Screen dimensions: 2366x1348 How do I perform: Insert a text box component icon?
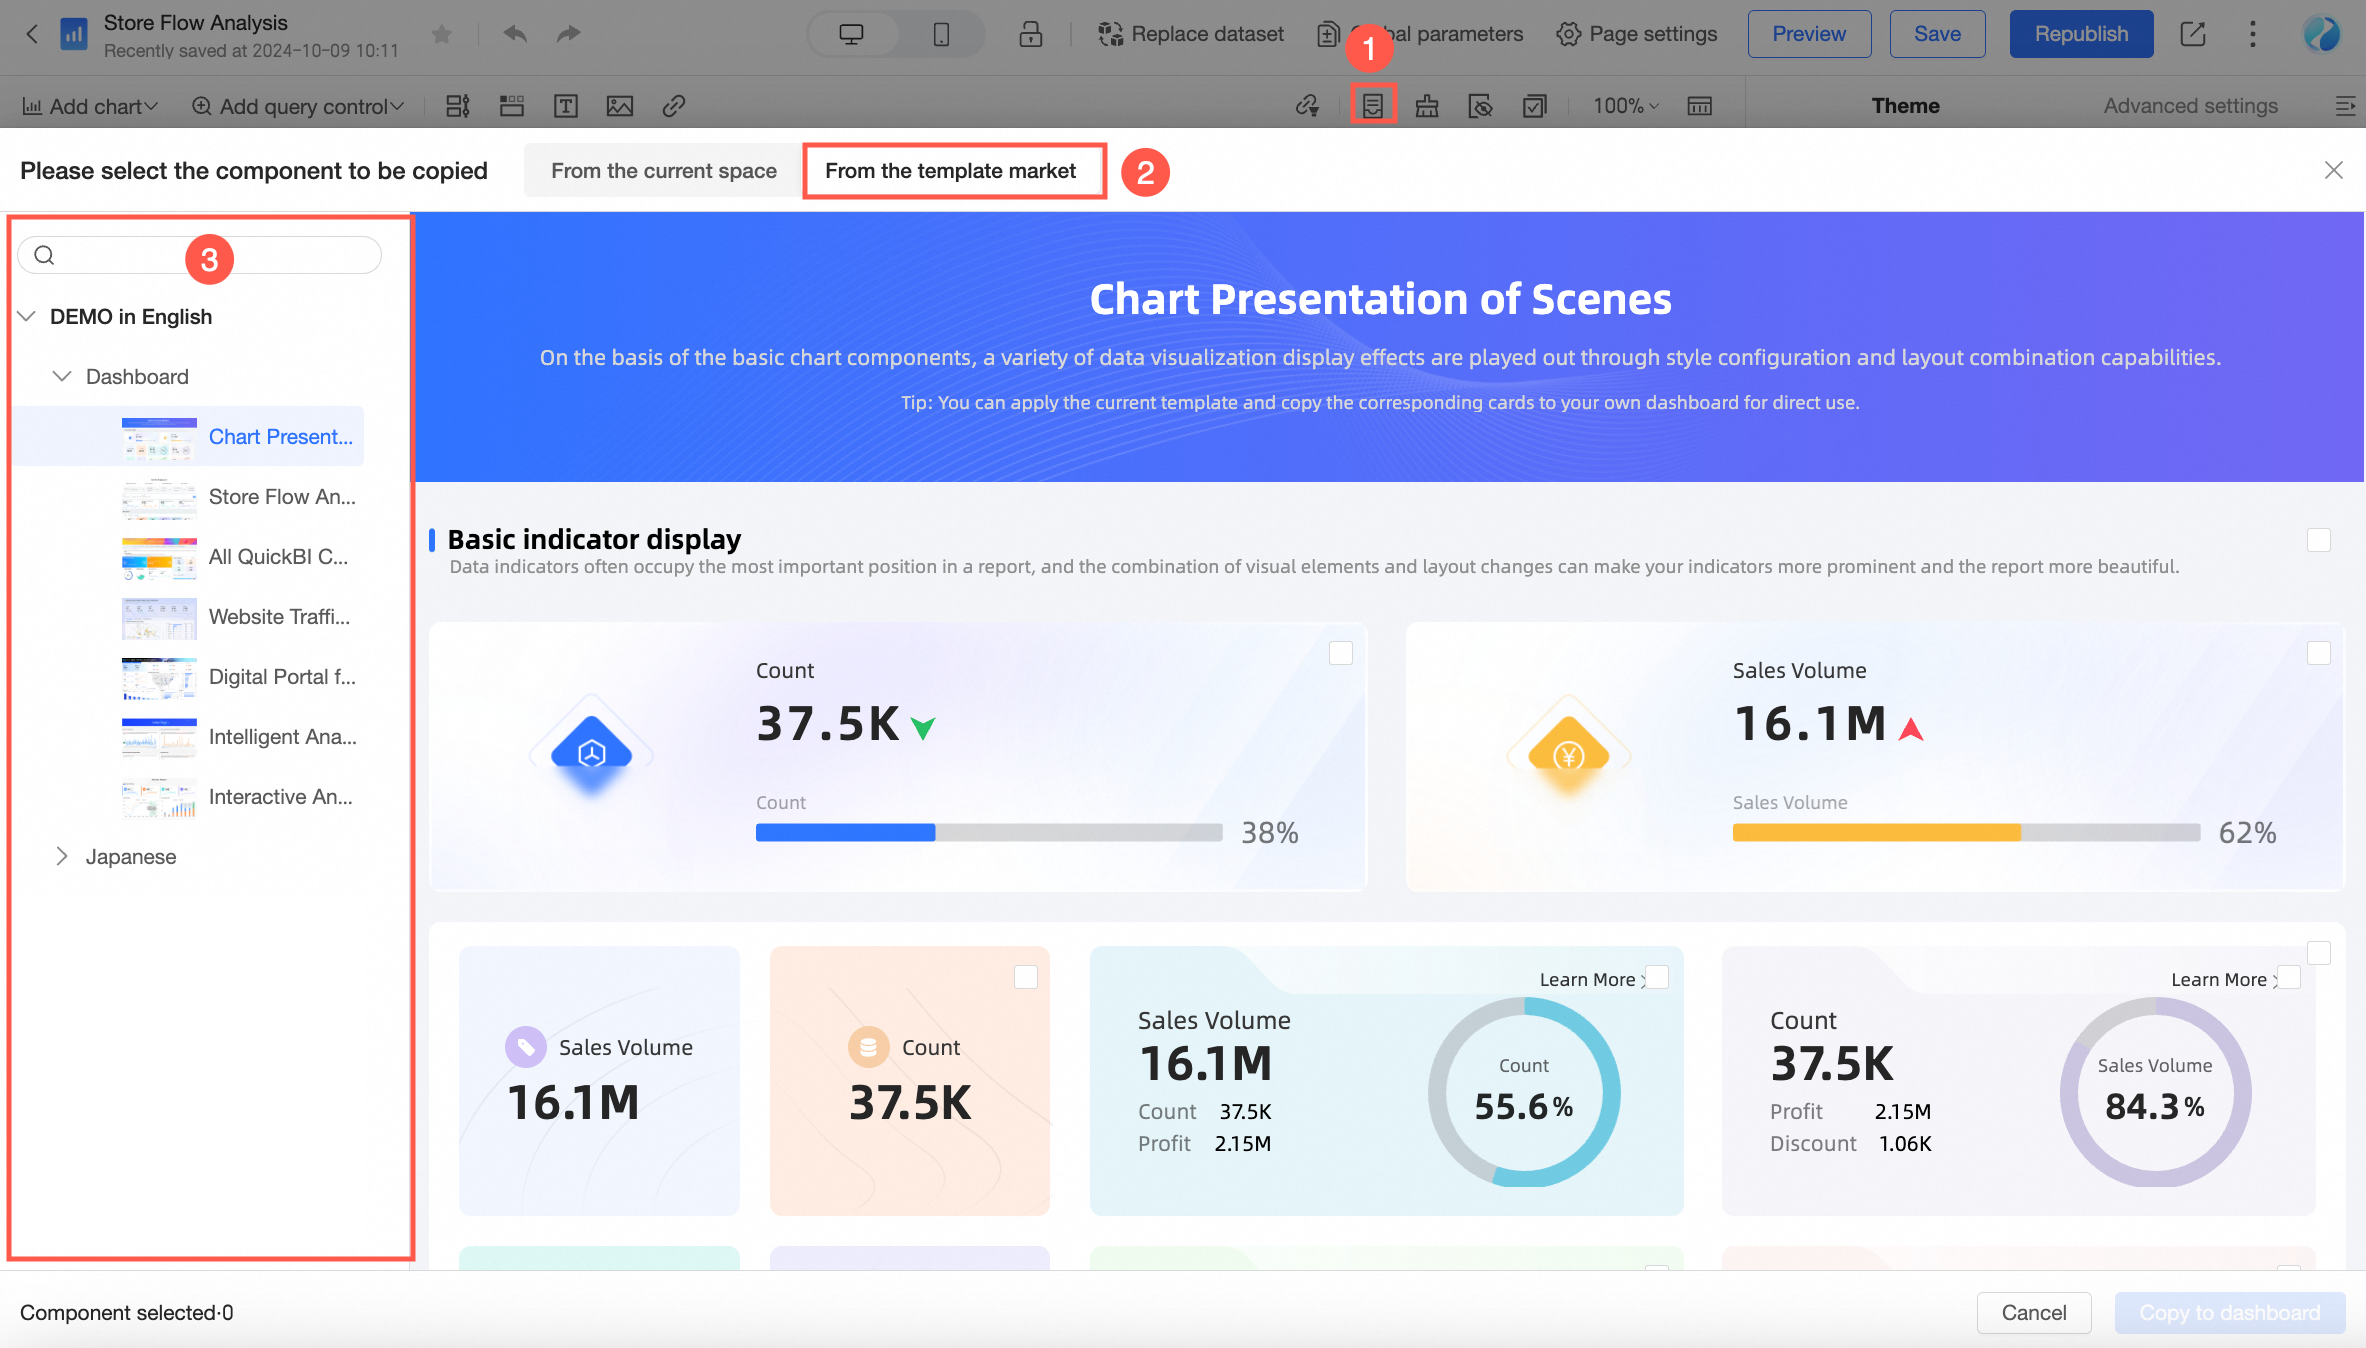[x=566, y=106]
